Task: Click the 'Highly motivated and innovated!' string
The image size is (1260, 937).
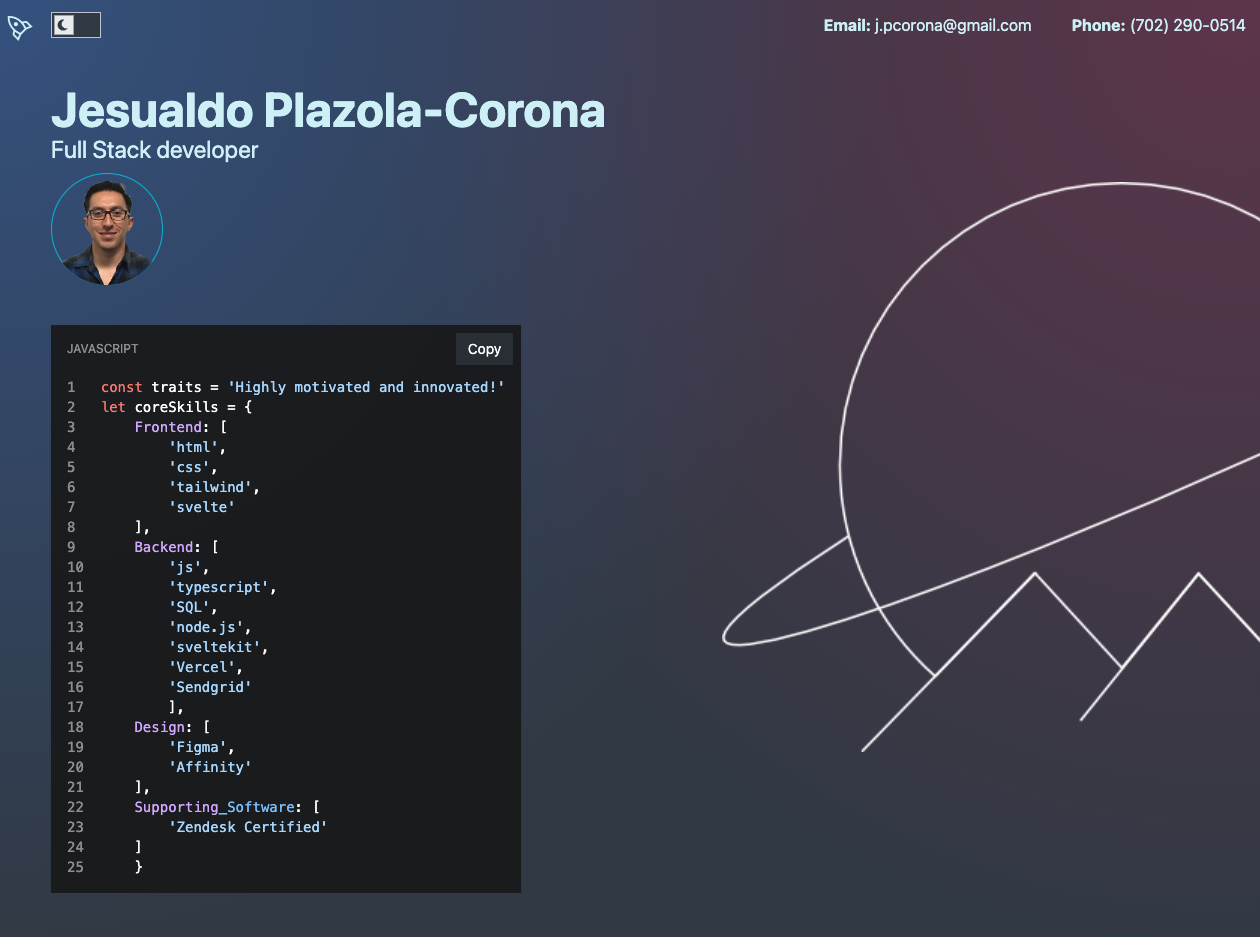Action: 366,387
